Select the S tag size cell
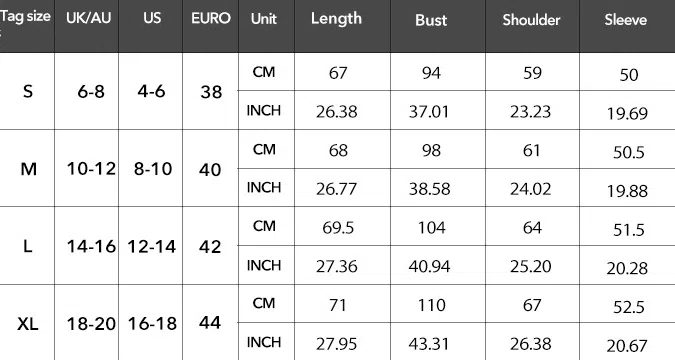Image resolution: width=675 pixels, height=360 pixels. tap(28, 91)
